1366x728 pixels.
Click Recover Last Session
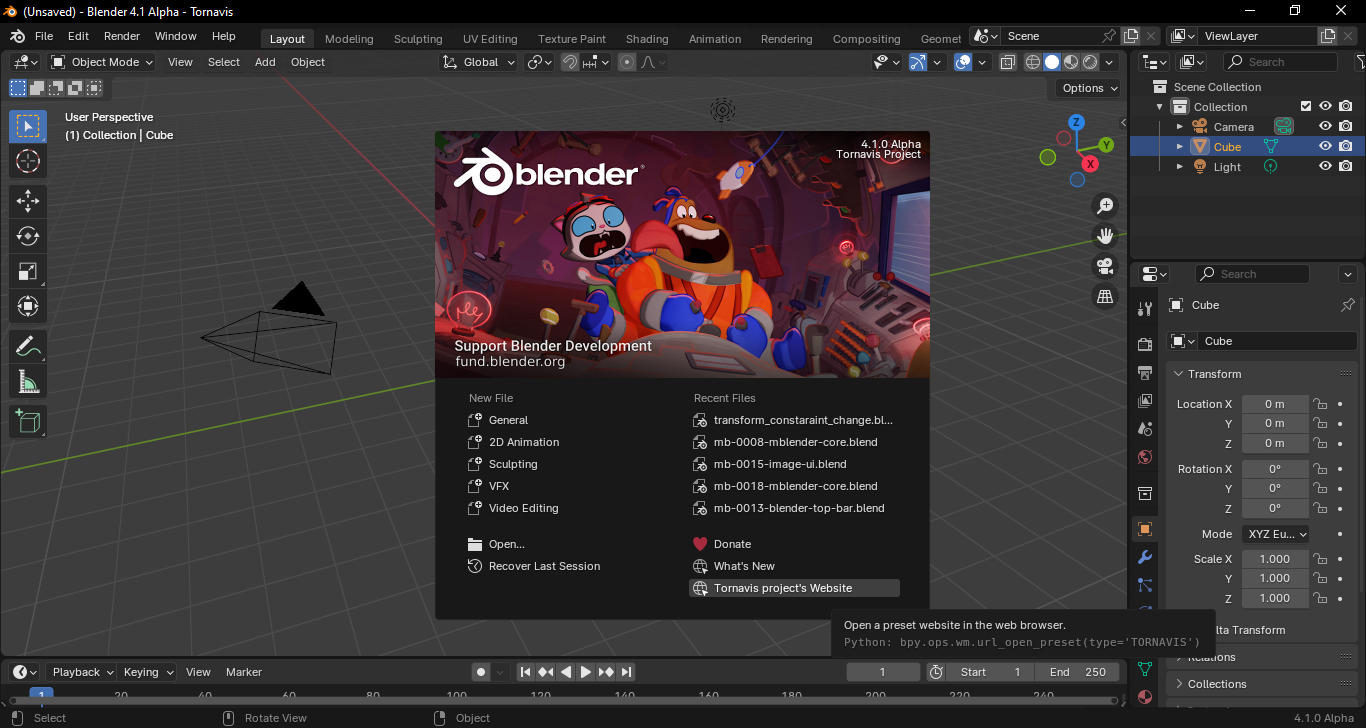tap(544, 566)
